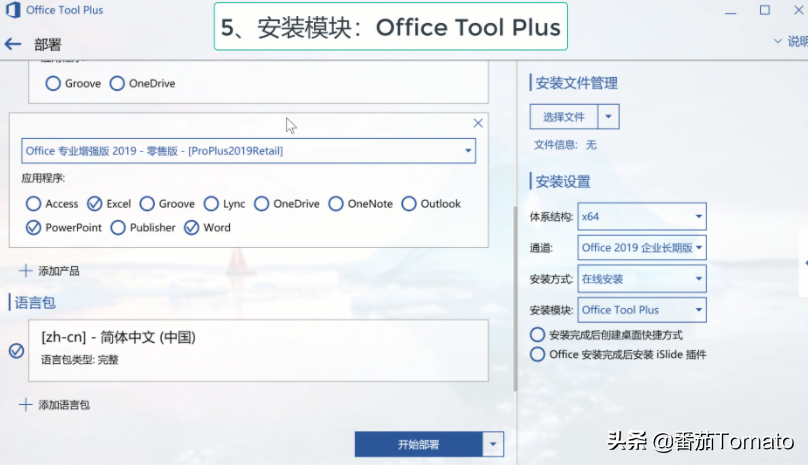The image size is (808, 465).
Task: Select the OneDrive option in the upper product panel
Action: 117,84
